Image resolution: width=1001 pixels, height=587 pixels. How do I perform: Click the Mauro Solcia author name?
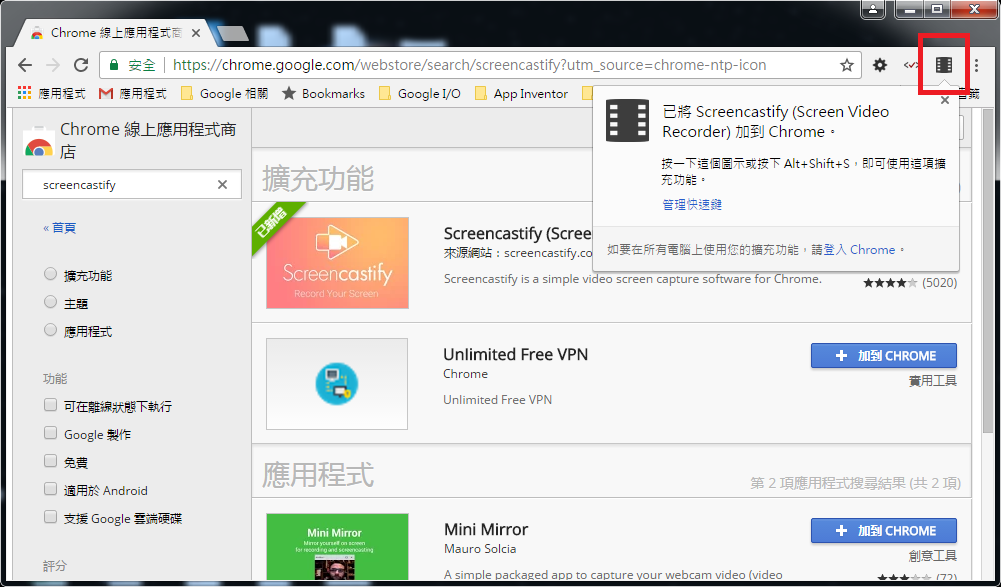pos(480,549)
